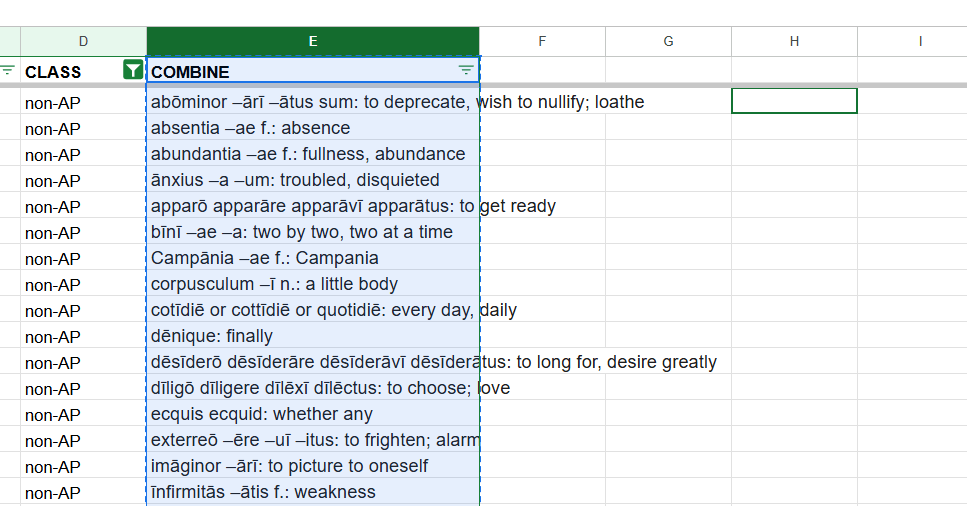967x506 pixels.
Task: Click the CLASS header cell
Action: tap(70, 72)
